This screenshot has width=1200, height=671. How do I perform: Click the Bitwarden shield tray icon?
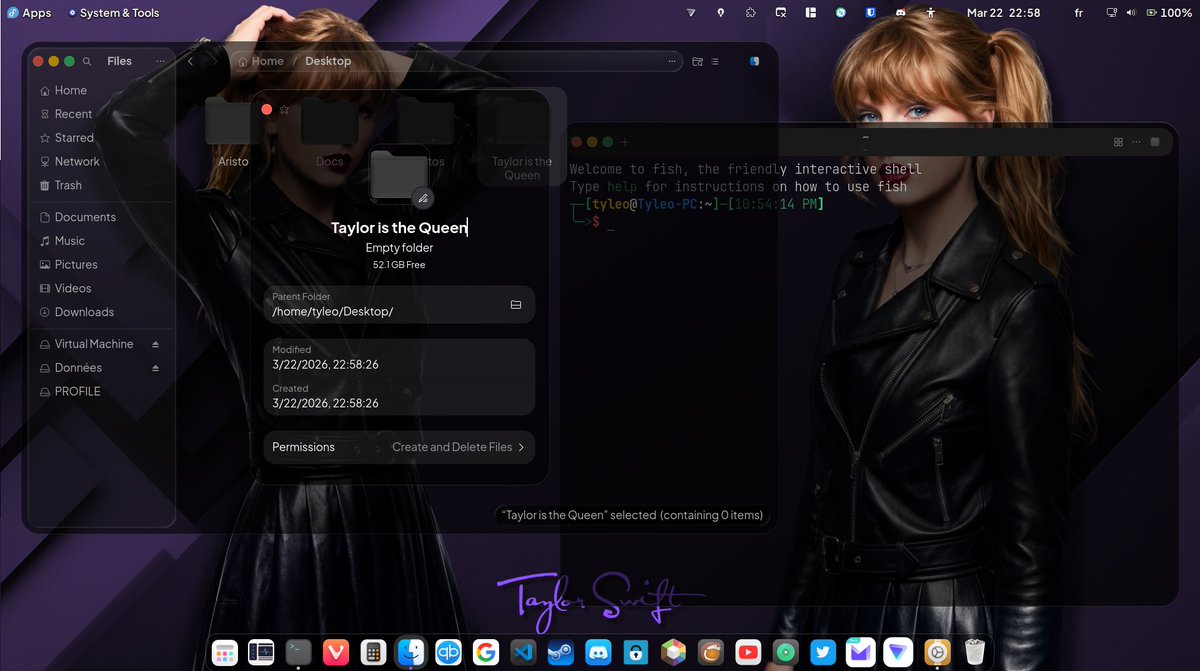pyautogui.click(x=871, y=13)
